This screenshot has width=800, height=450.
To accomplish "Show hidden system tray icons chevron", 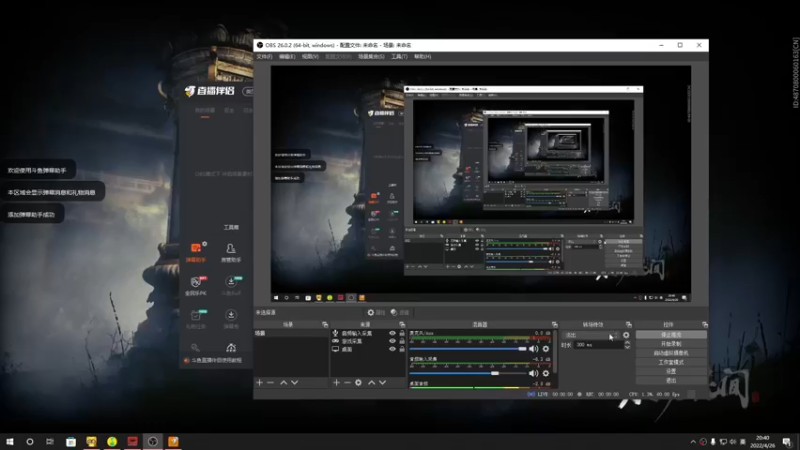I will (693, 442).
